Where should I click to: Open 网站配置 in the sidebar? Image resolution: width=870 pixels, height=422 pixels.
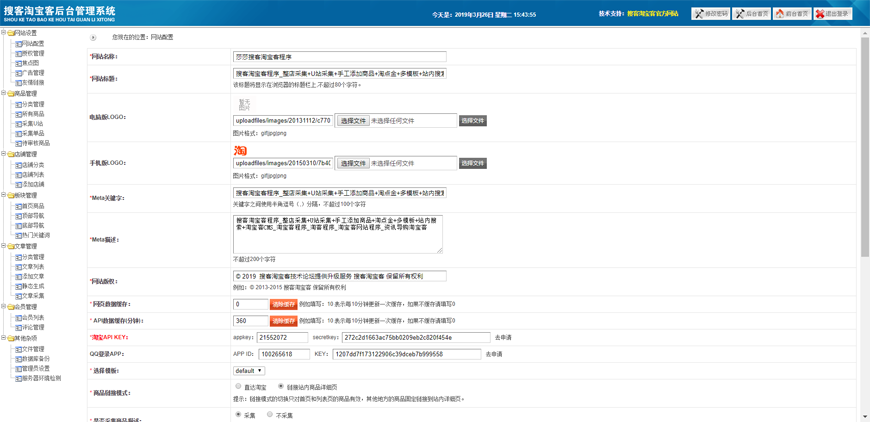tap(33, 43)
